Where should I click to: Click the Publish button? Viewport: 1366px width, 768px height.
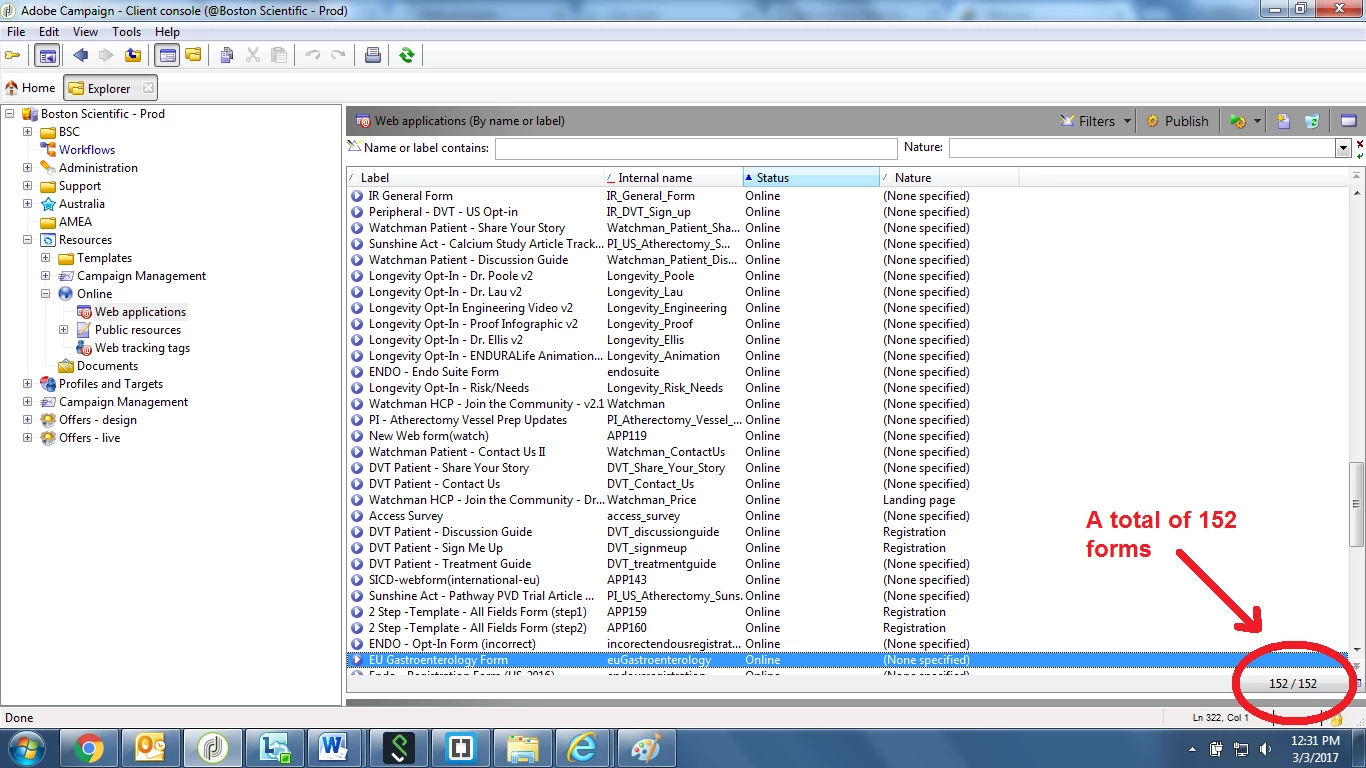coord(1177,121)
